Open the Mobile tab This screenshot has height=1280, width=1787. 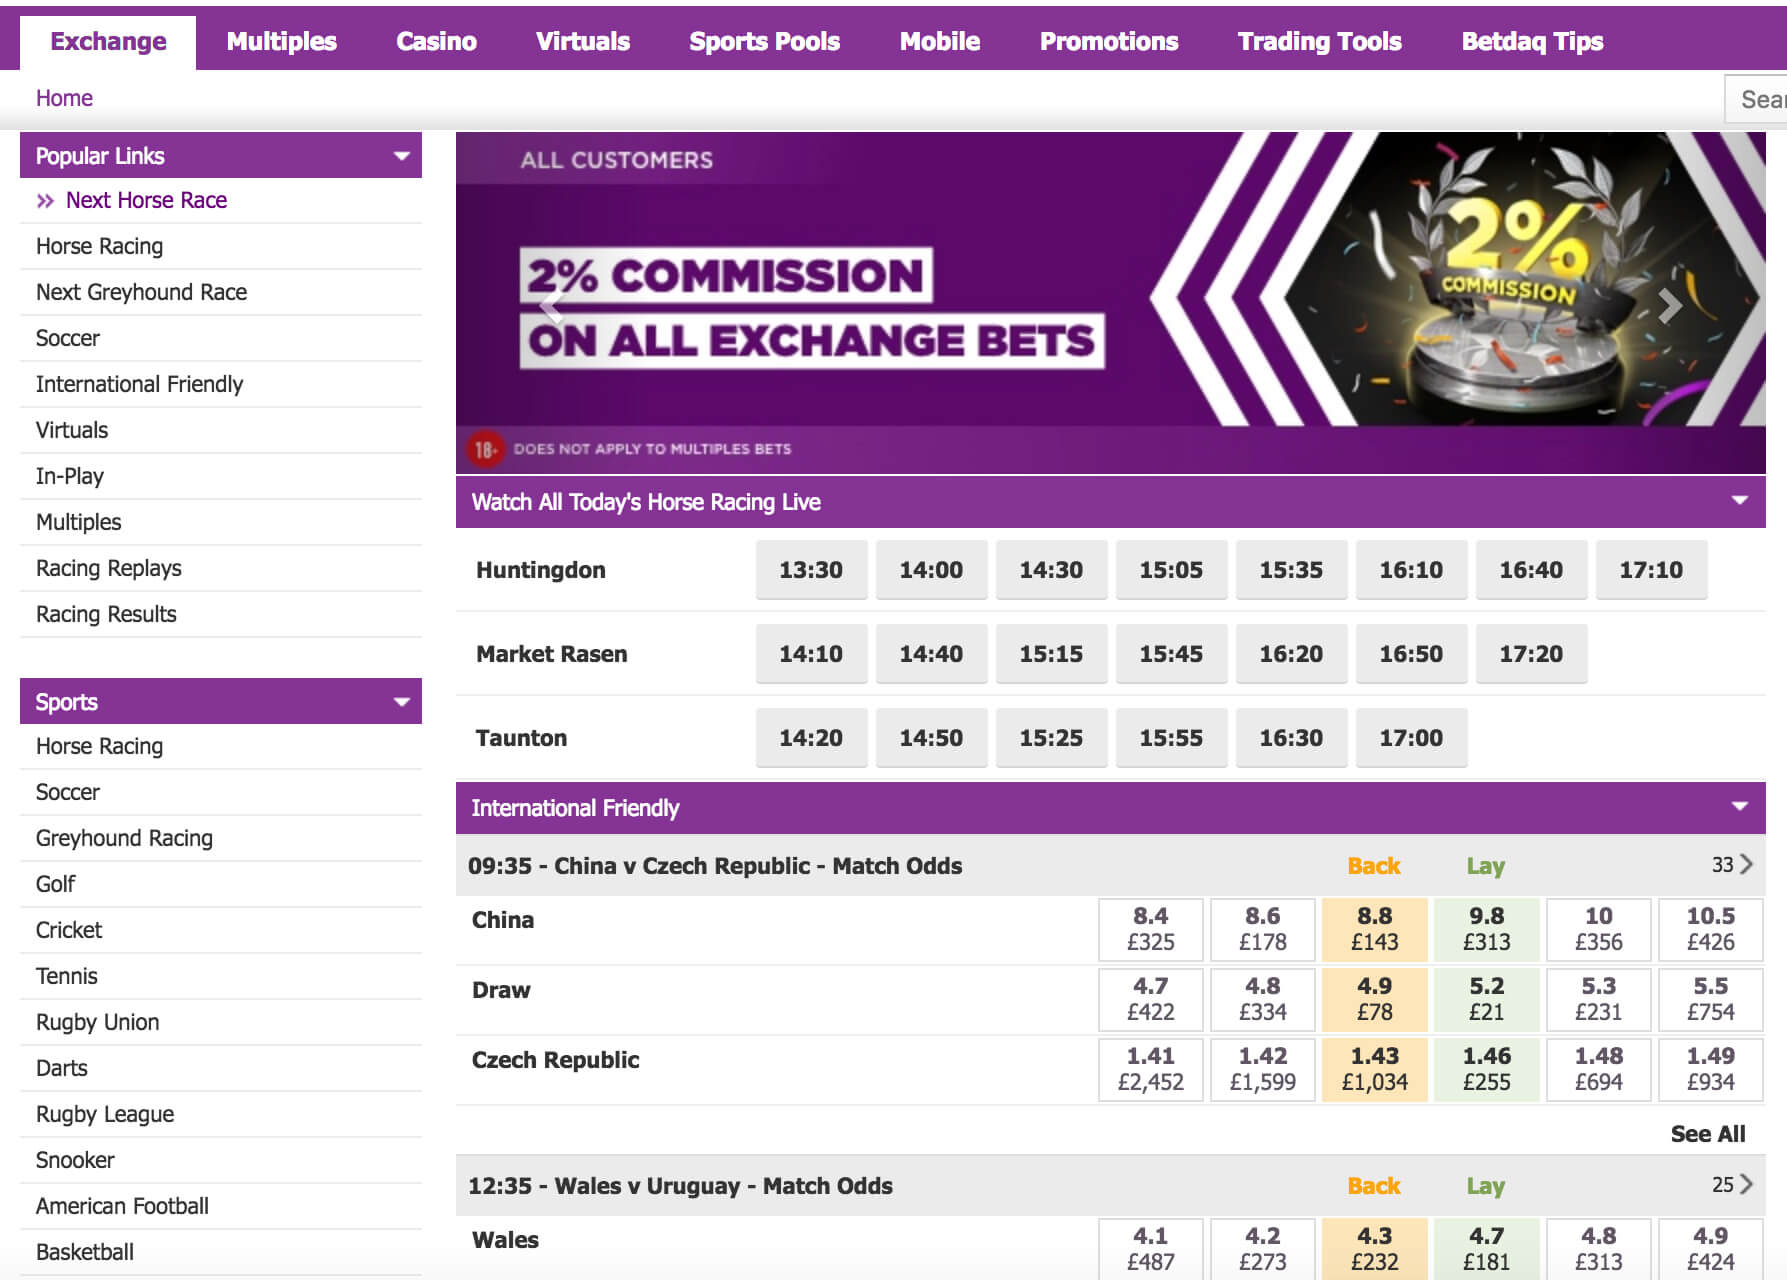[940, 42]
